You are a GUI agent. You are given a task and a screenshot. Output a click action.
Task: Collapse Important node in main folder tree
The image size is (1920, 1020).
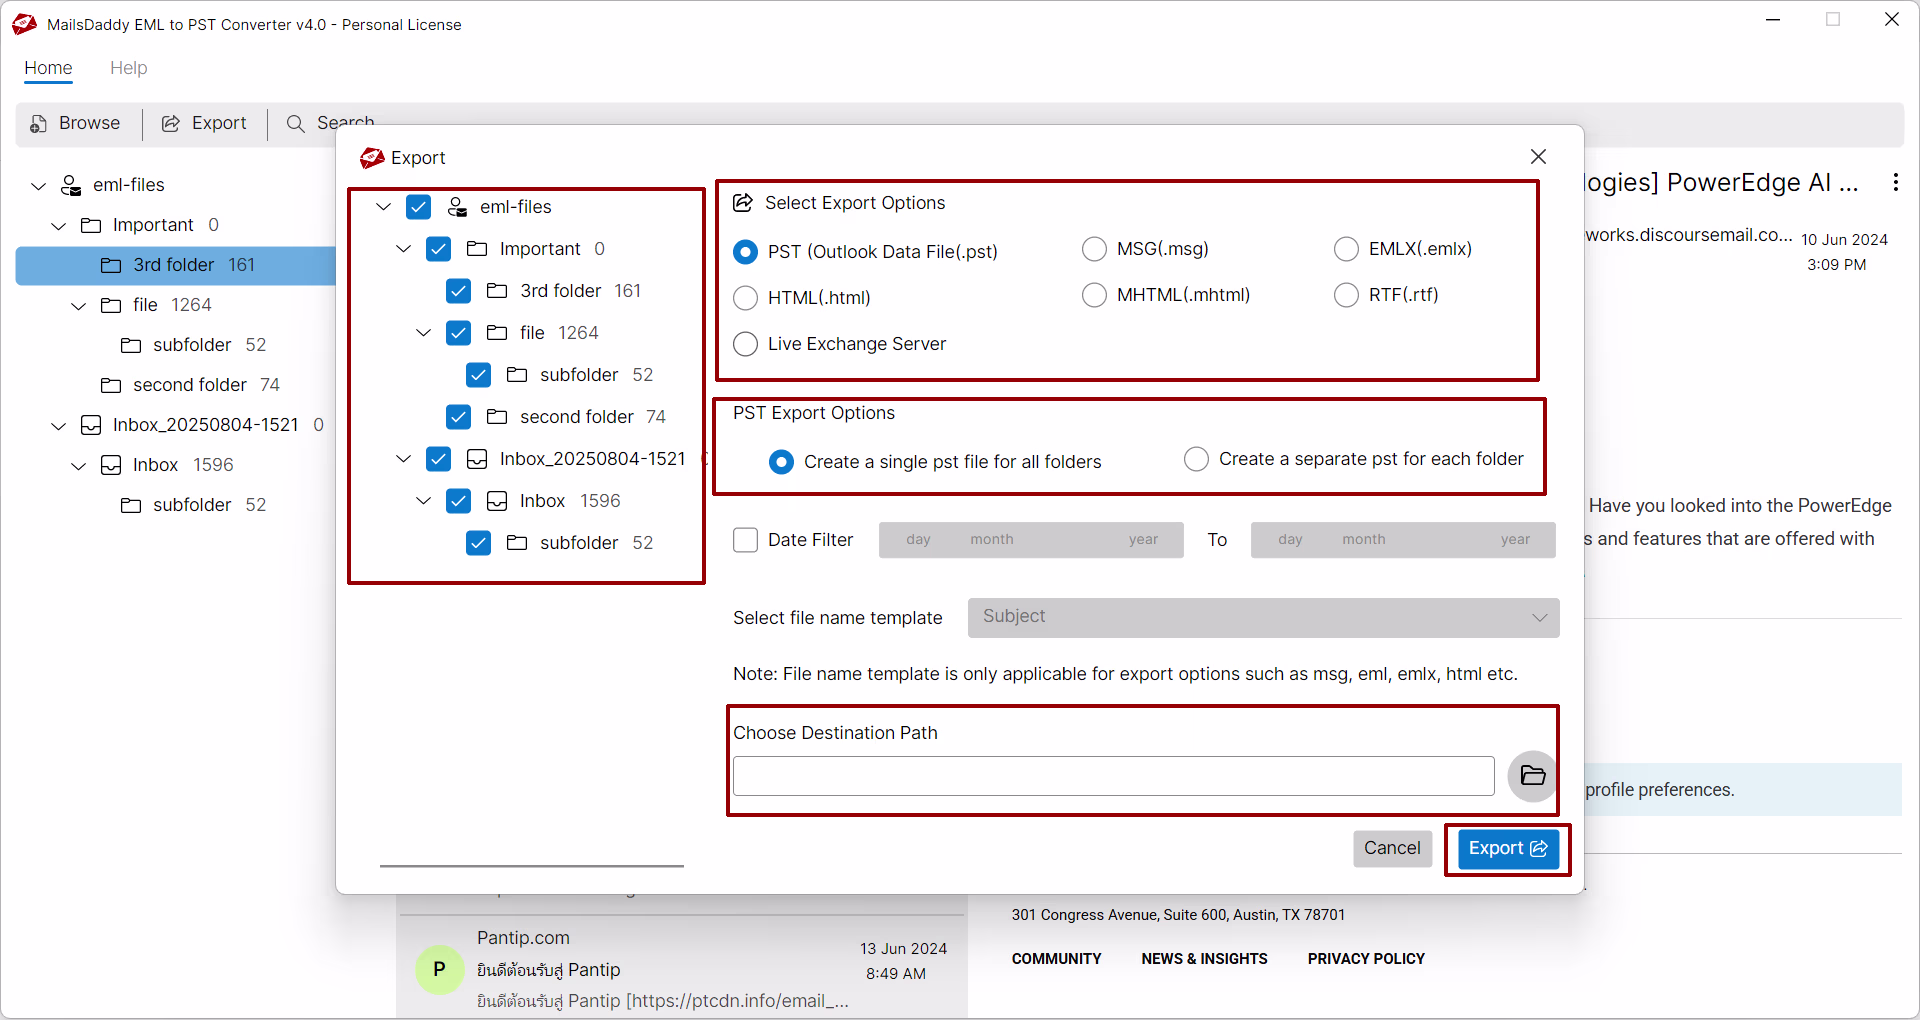coord(58,226)
